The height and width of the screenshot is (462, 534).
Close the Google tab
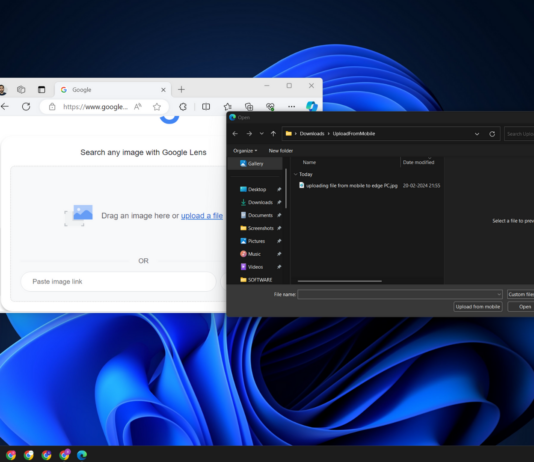[163, 90]
